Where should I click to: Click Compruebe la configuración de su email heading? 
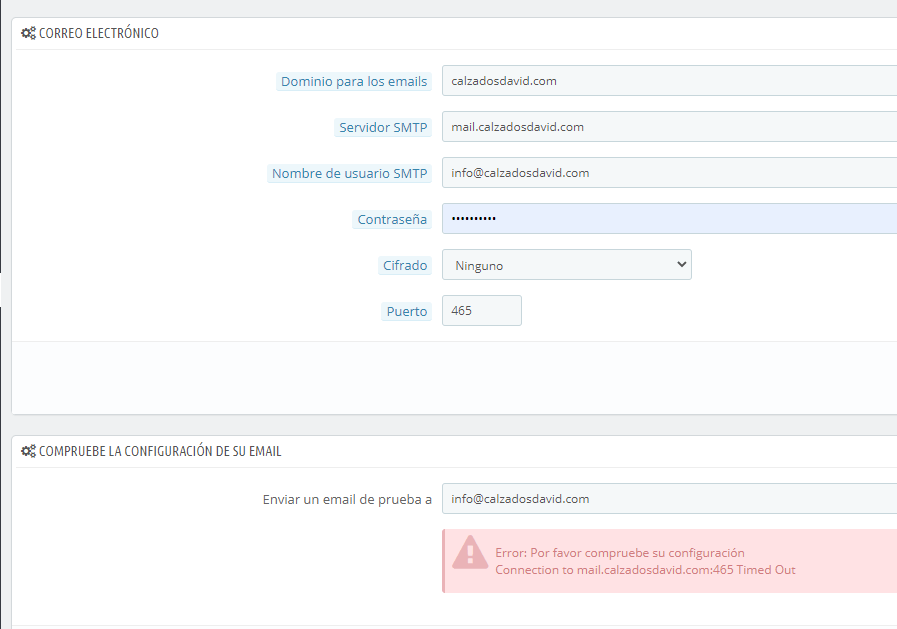160,451
